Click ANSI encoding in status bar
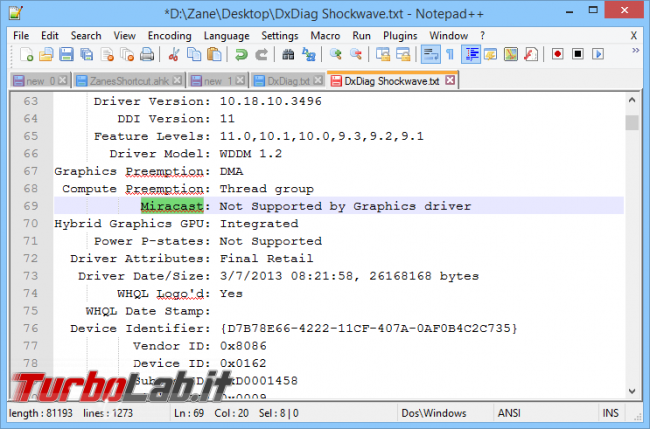Screen dimensions: 650x429 point(509,413)
